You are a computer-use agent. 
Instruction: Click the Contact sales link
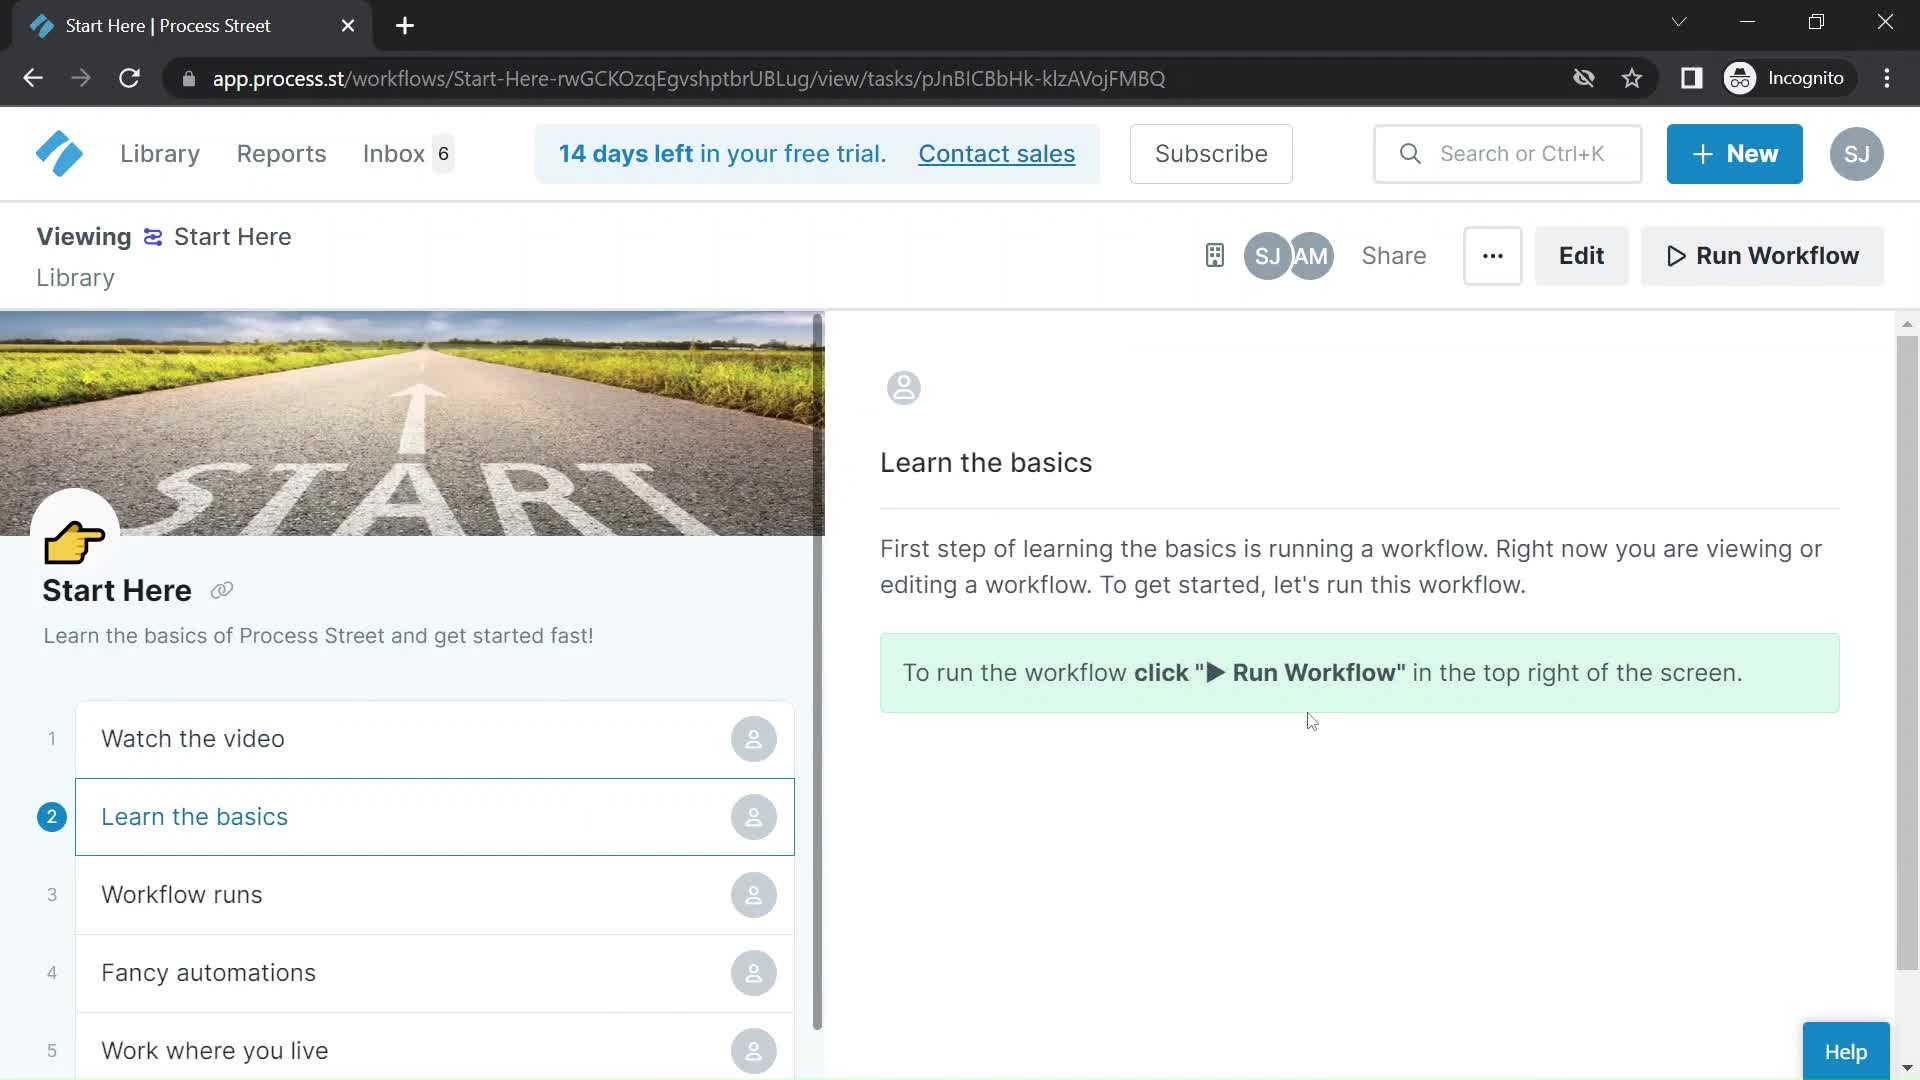[998, 154]
